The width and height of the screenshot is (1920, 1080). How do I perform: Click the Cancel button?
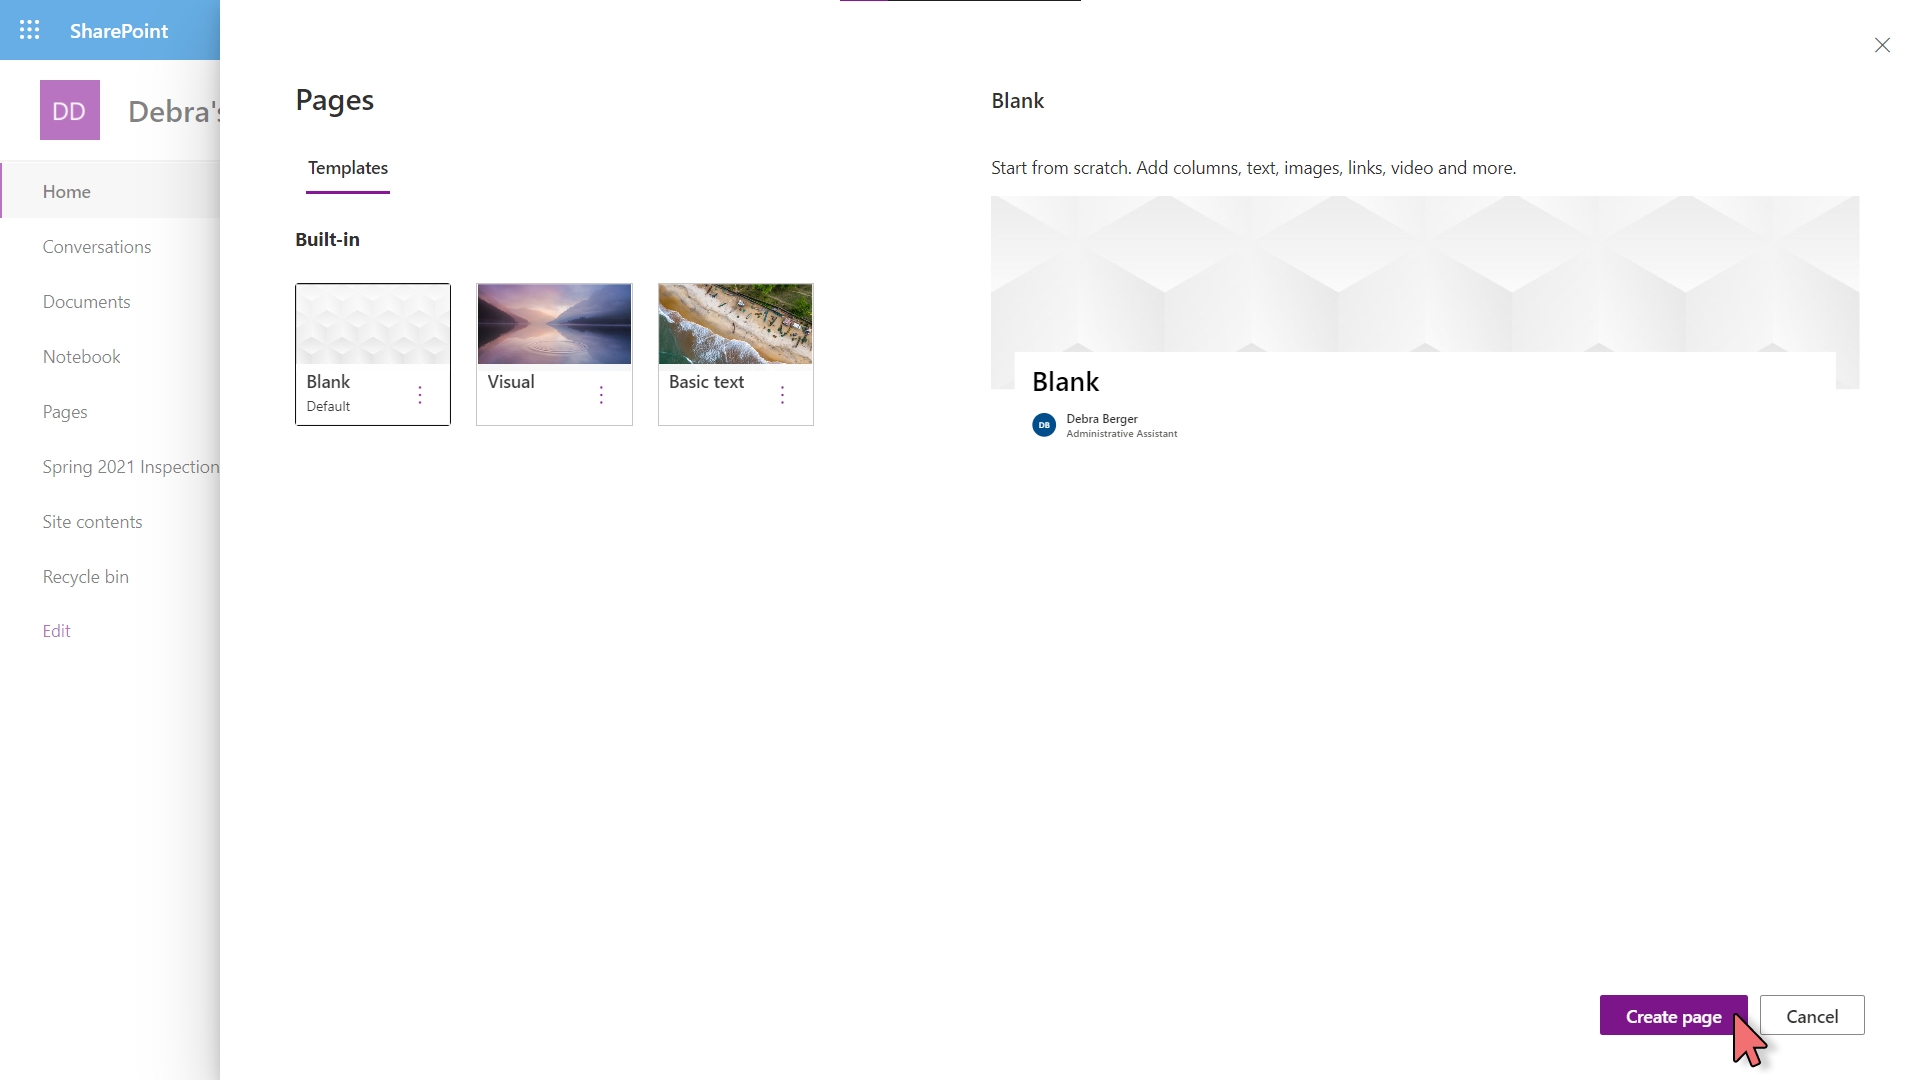tap(1812, 1015)
